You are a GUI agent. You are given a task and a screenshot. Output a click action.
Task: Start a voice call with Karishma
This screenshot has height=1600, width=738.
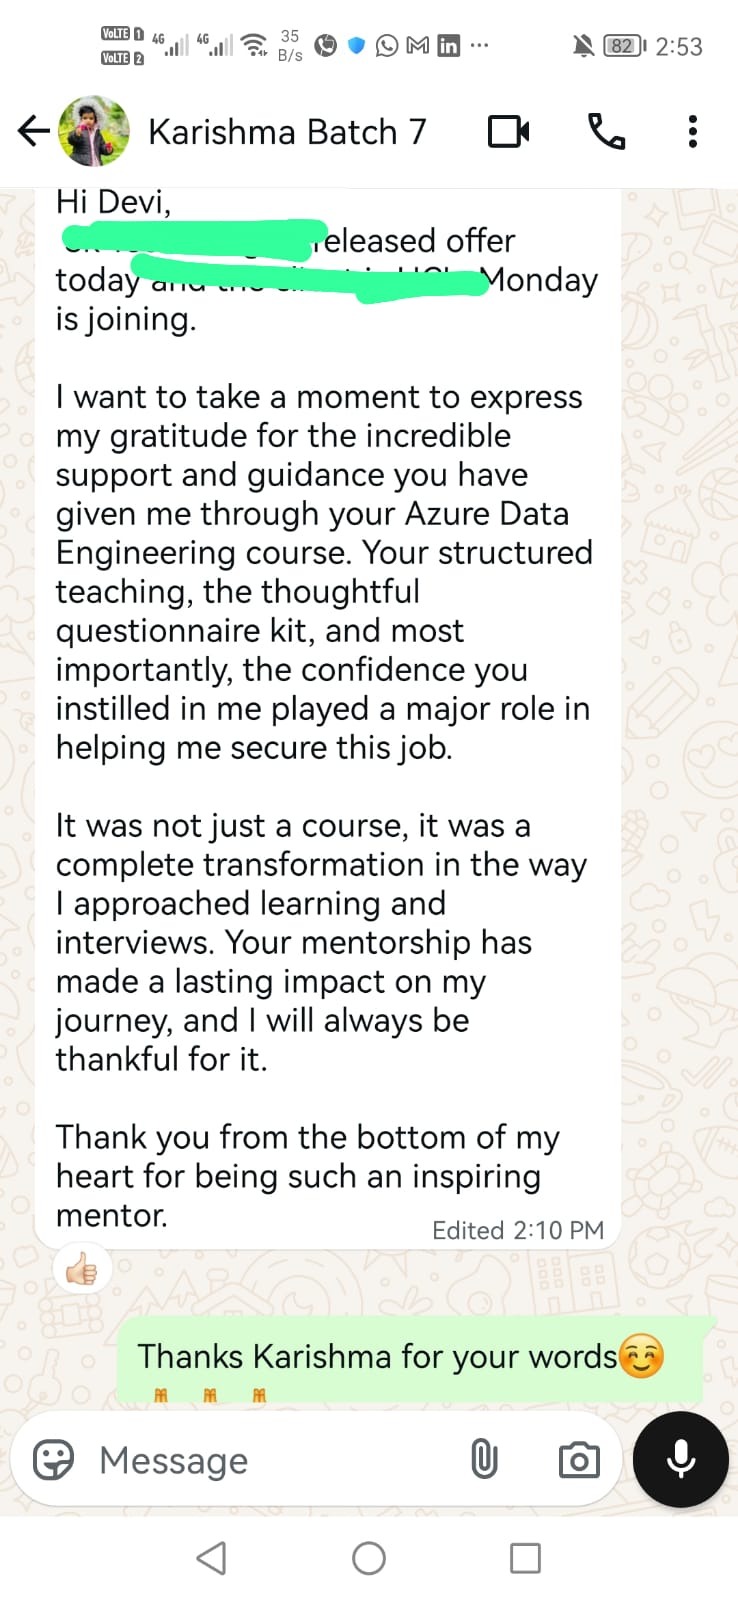[606, 132]
